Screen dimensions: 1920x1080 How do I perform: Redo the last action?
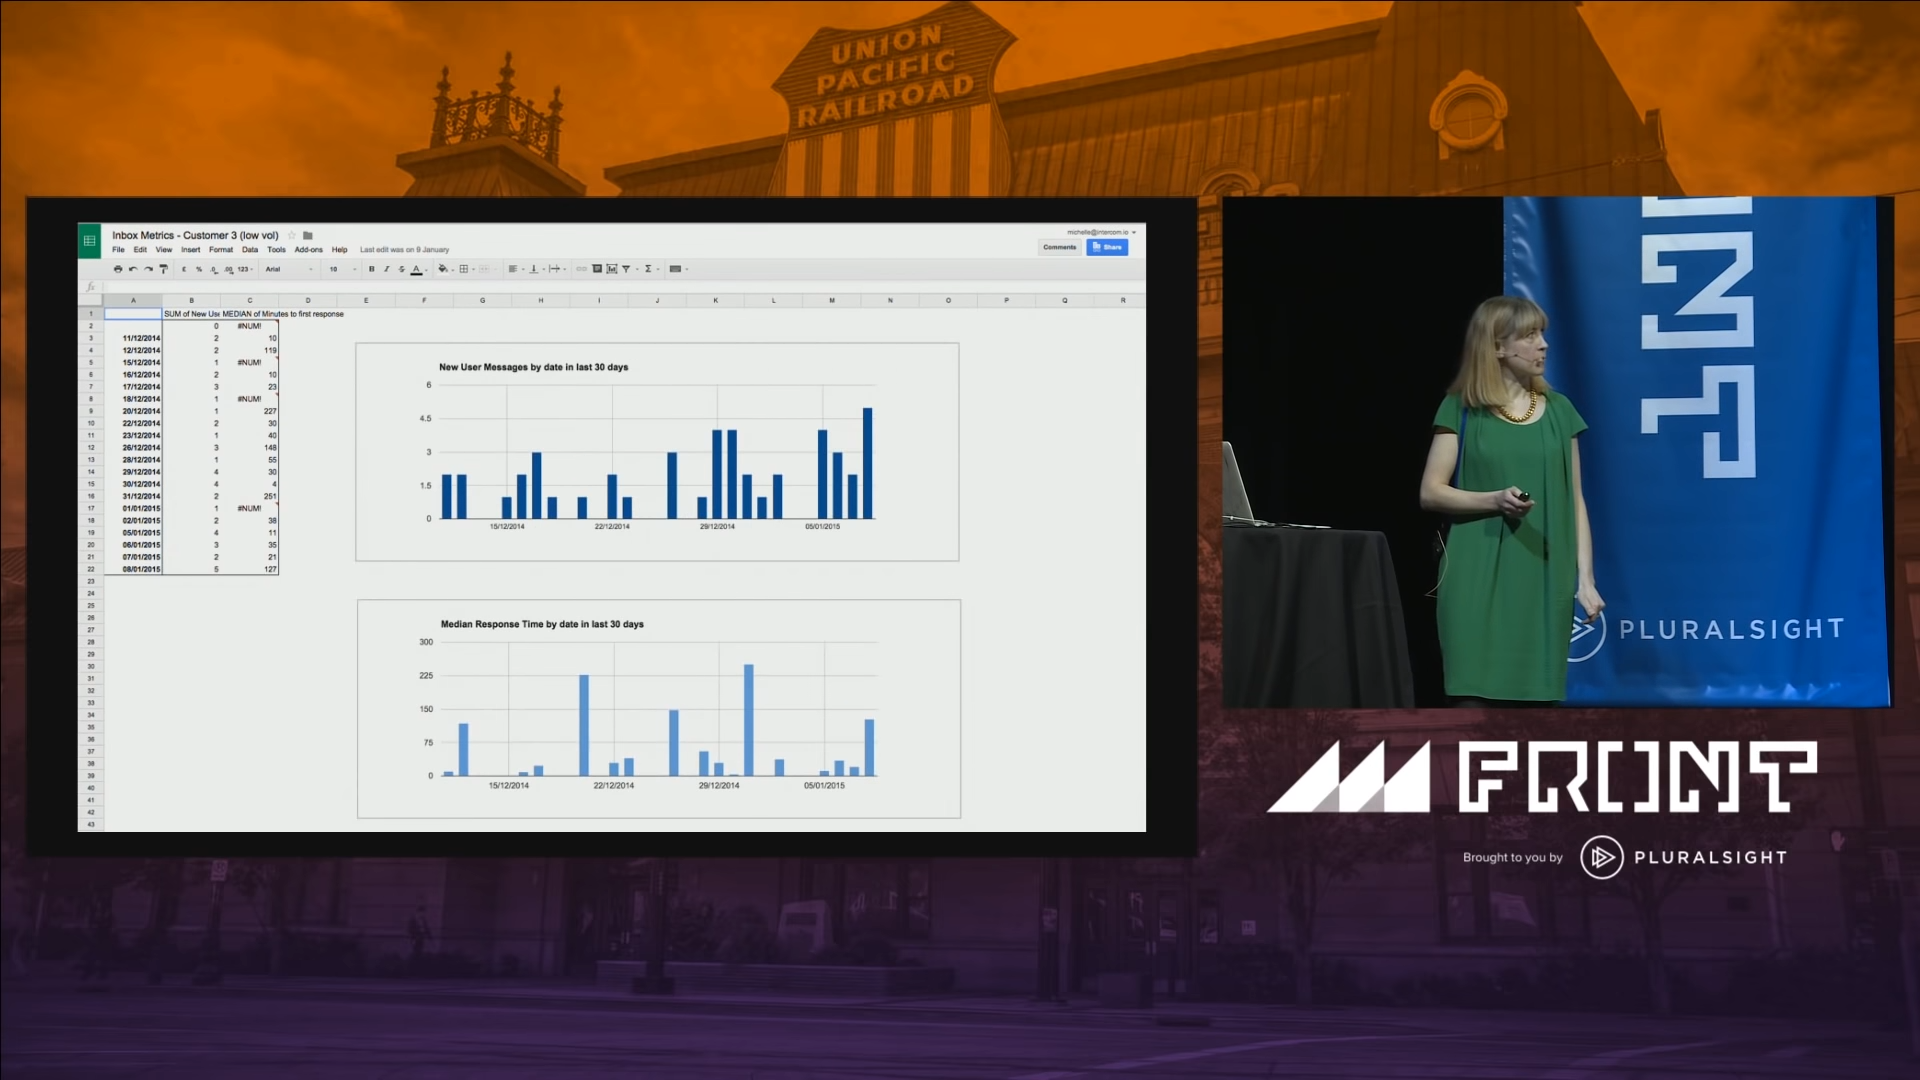coord(148,269)
